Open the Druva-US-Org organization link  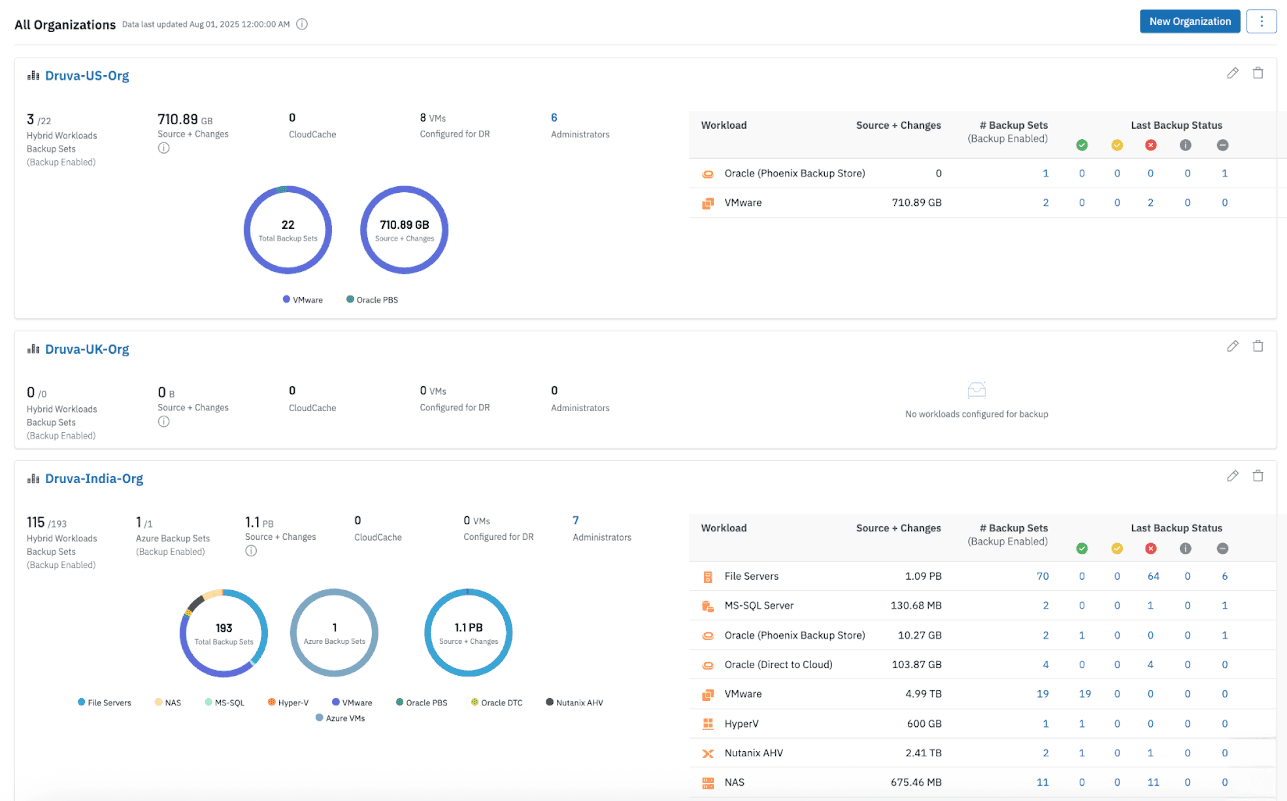click(x=87, y=75)
